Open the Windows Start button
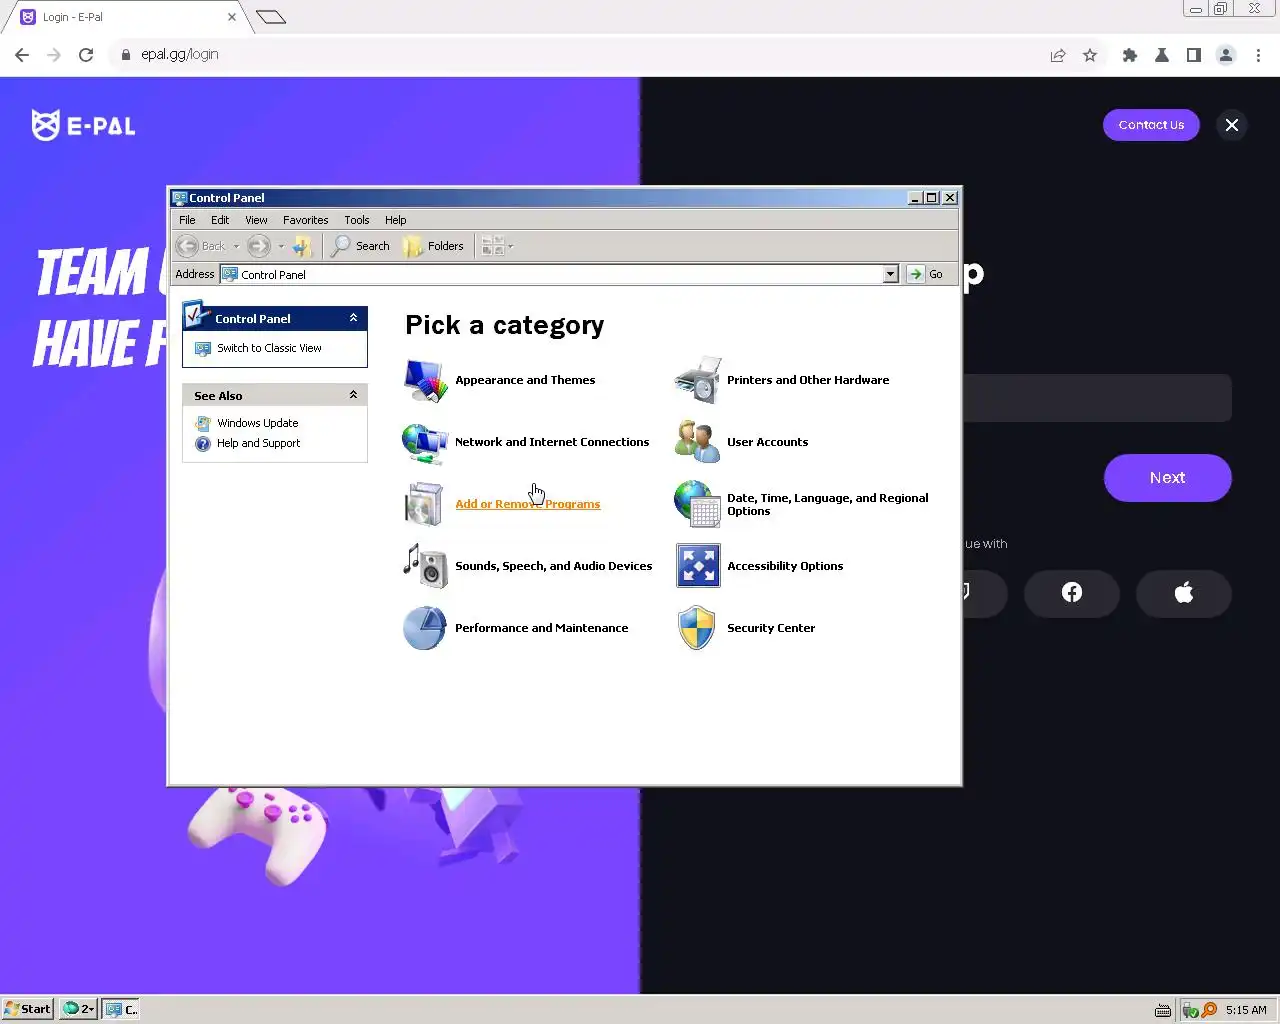 tap(27, 1009)
